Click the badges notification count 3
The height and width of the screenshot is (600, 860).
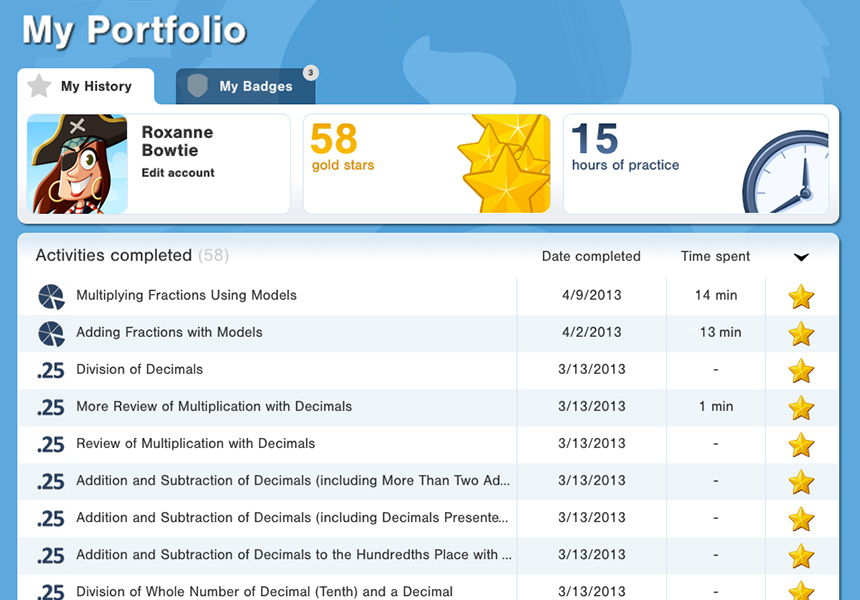[310, 72]
